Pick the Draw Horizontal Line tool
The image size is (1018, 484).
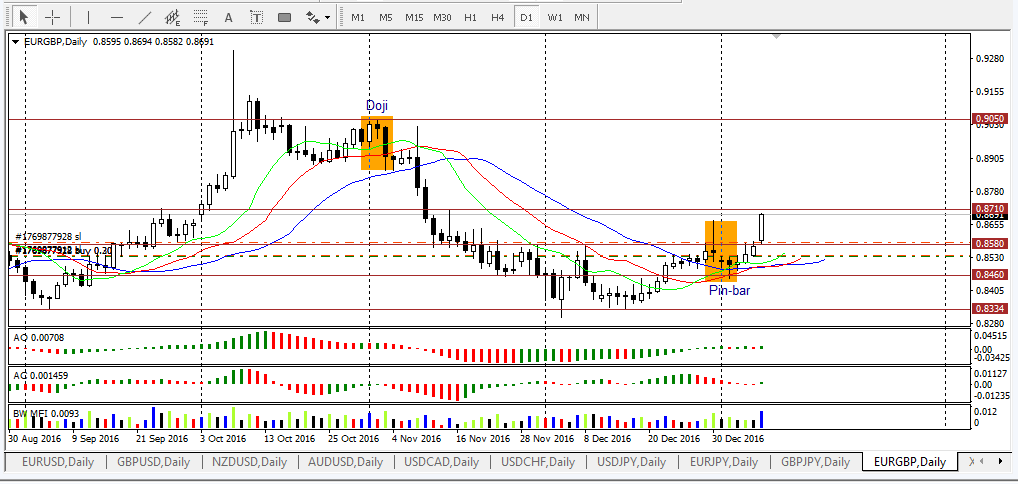click(x=117, y=18)
